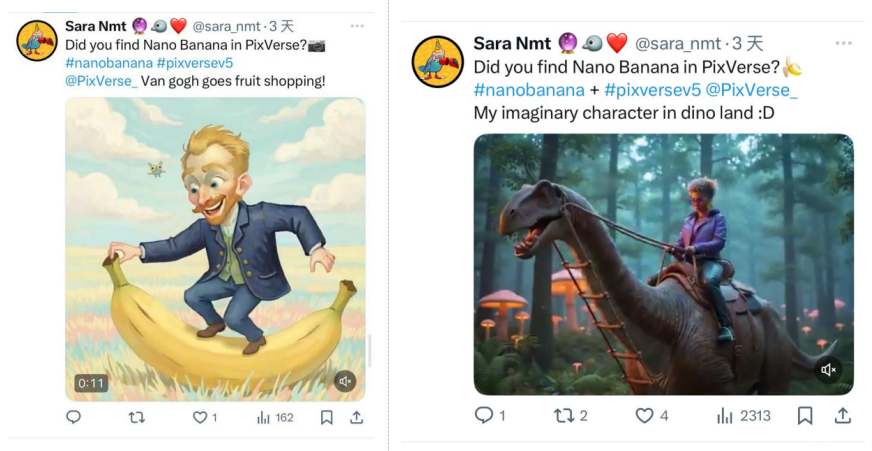Image resolution: width=872 pixels, height=451 pixels.
Task: Share the dino land tweet
Action: pyautogui.click(x=843, y=415)
